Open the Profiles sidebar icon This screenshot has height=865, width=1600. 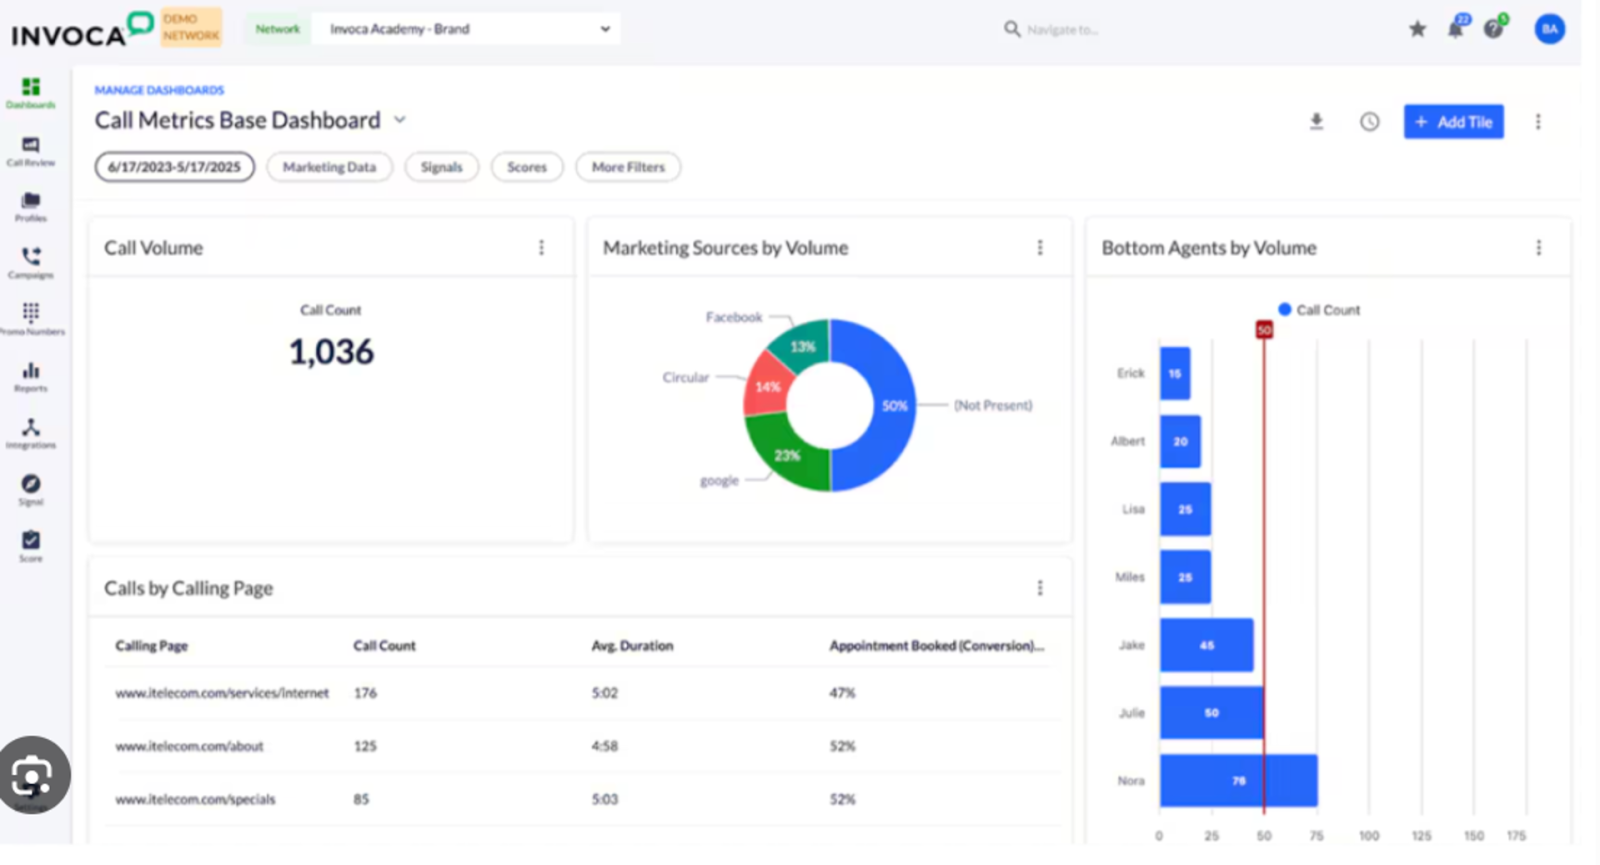[31, 207]
